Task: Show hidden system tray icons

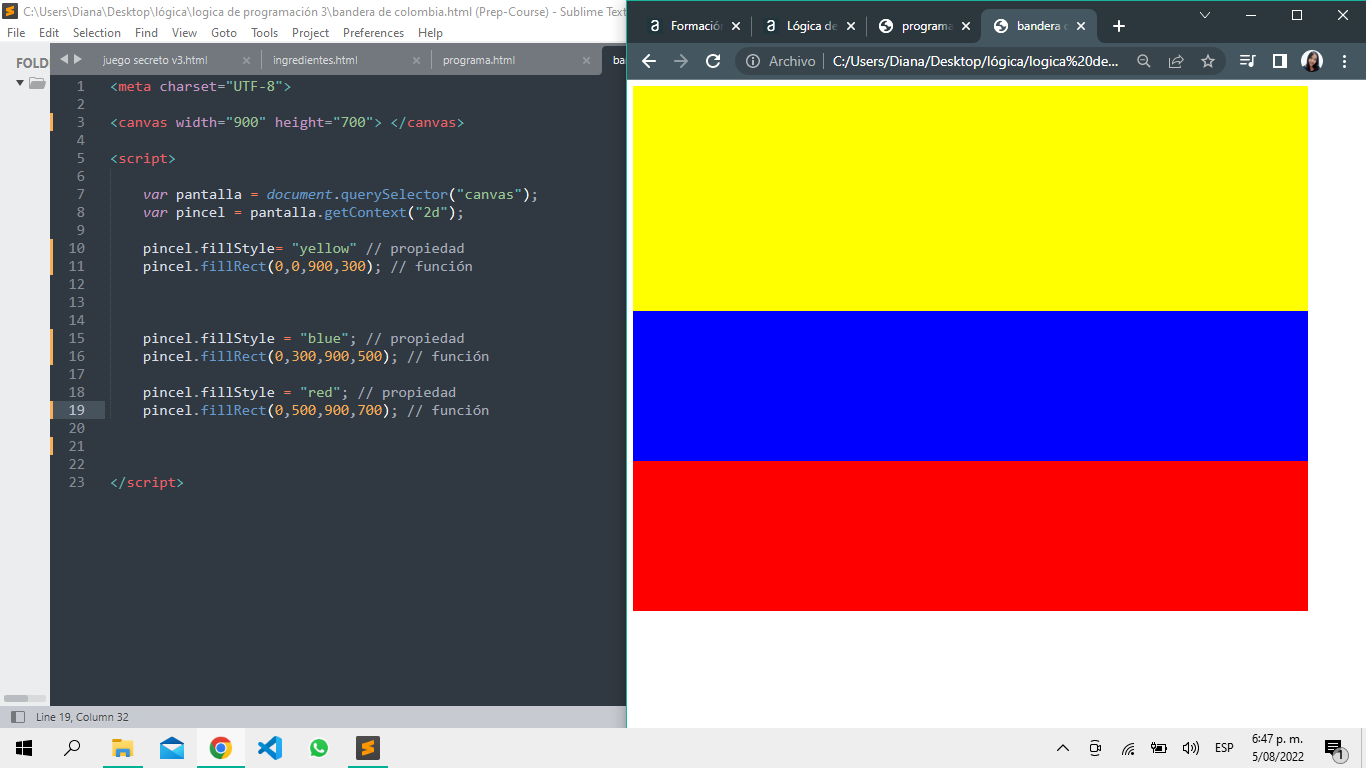Action: pos(1063,748)
